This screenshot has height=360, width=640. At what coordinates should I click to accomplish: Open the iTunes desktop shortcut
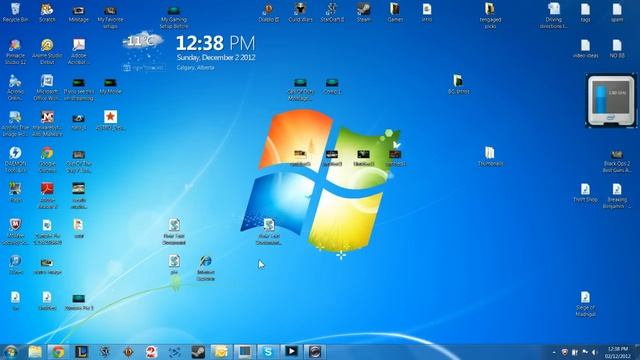point(15,265)
